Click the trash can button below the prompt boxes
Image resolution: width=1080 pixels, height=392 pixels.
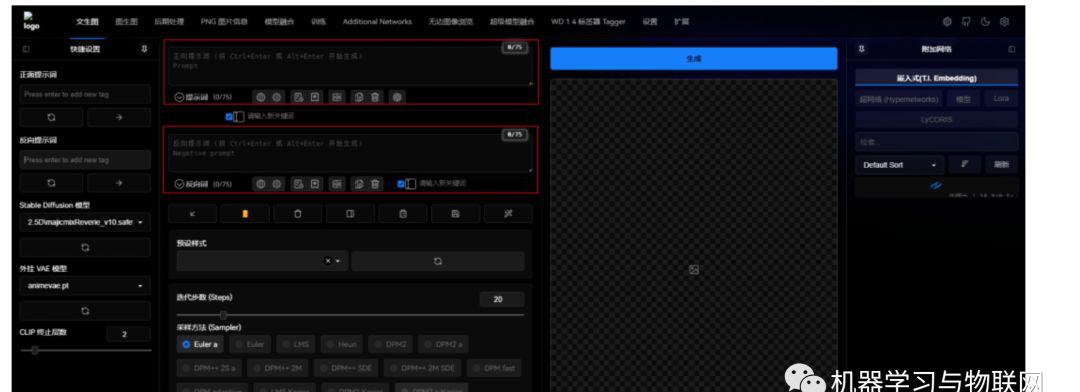click(x=298, y=214)
